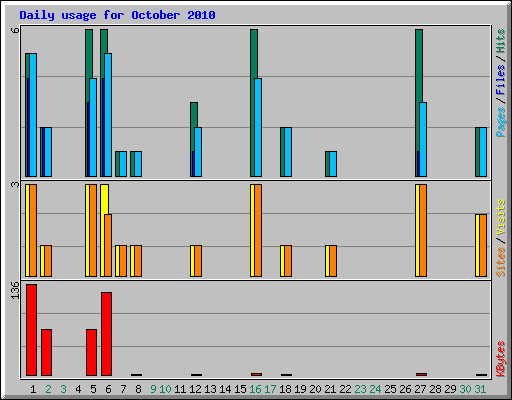Viewport: 512px width, 400px height.
Task: Select day label "19" on x-axis
Action: [x=300, y=389]
